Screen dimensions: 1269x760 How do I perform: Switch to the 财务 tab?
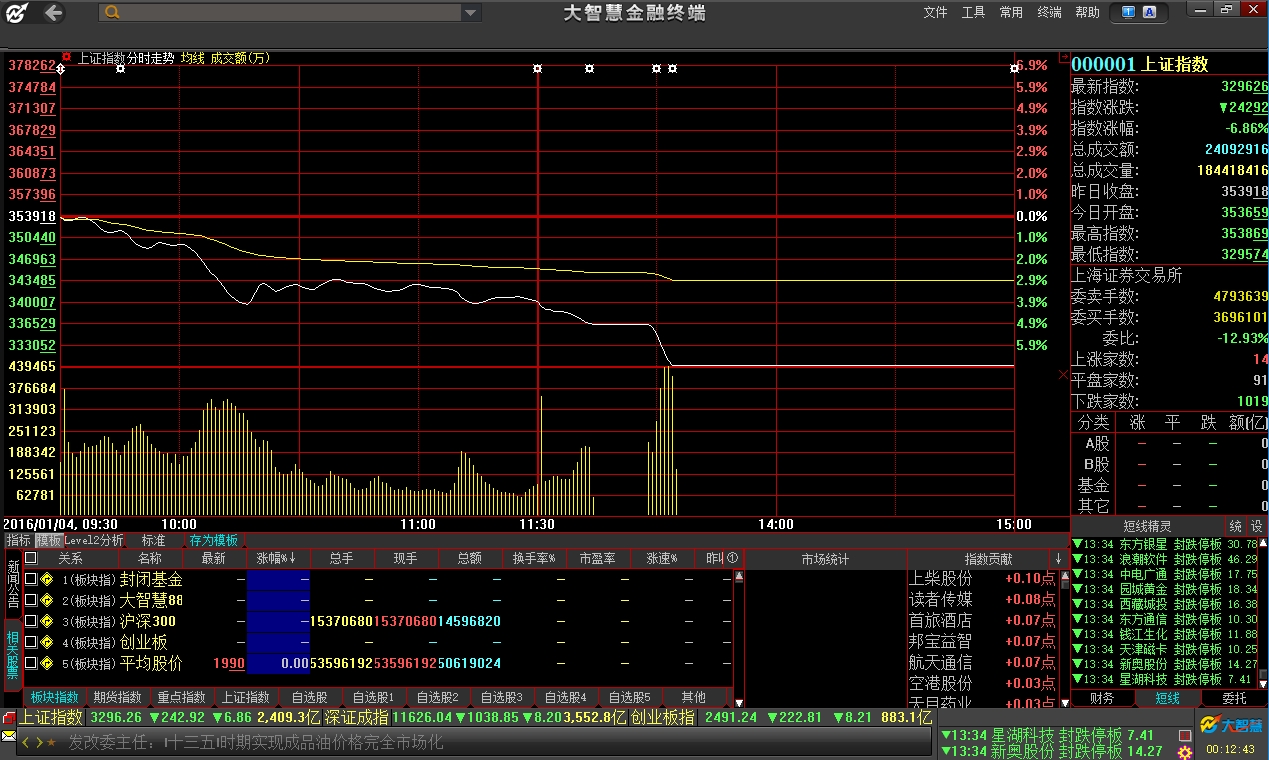point(1103,698)
